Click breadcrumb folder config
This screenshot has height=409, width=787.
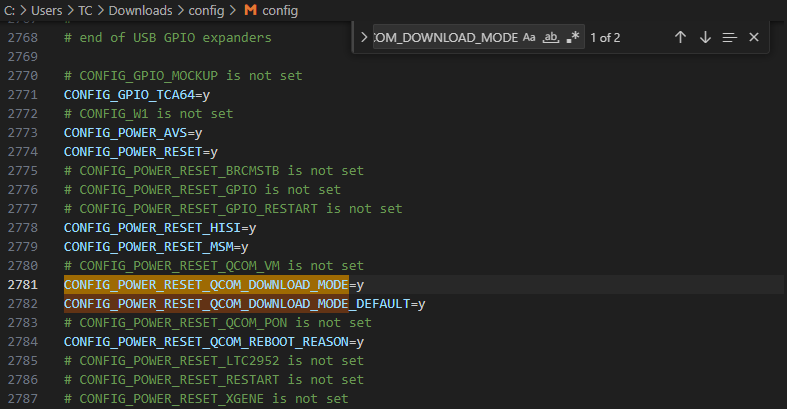pyautogui.click(x=206, y=11)
